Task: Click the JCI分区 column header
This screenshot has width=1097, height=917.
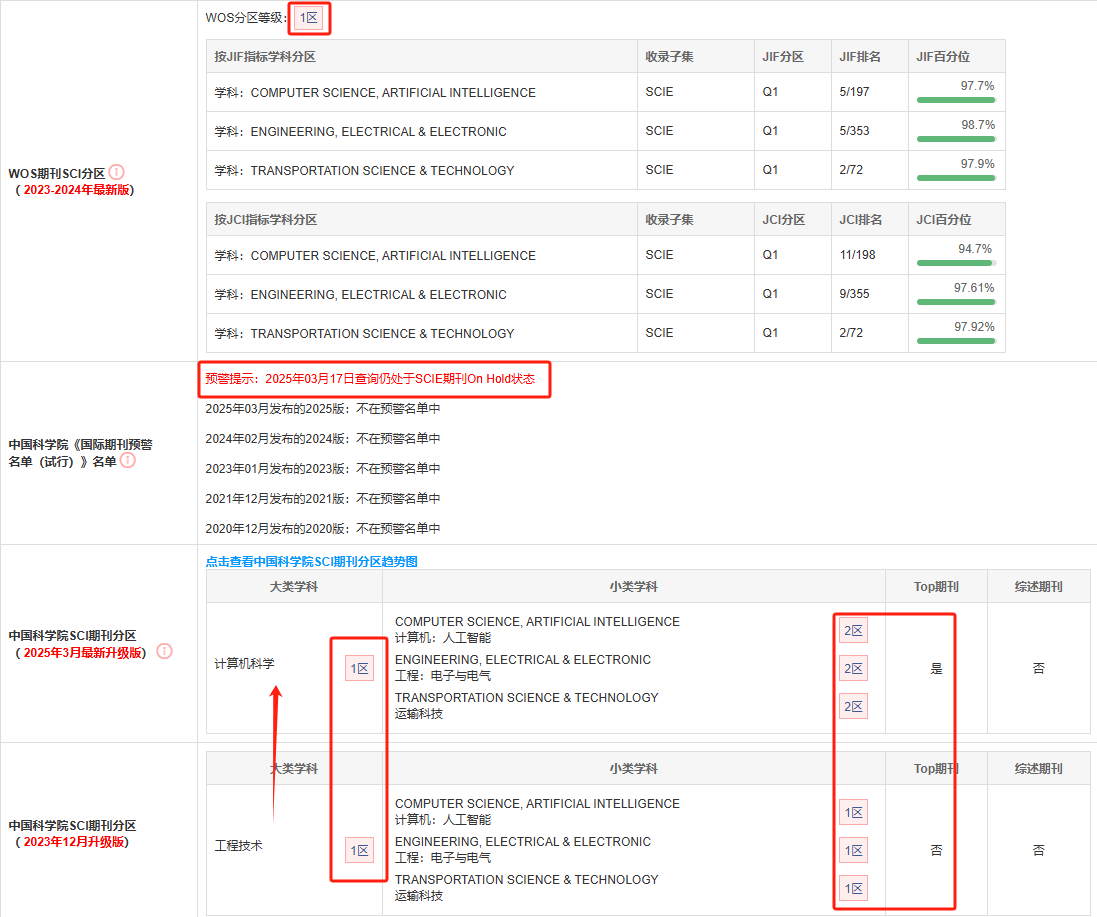Action: point(783,220)
